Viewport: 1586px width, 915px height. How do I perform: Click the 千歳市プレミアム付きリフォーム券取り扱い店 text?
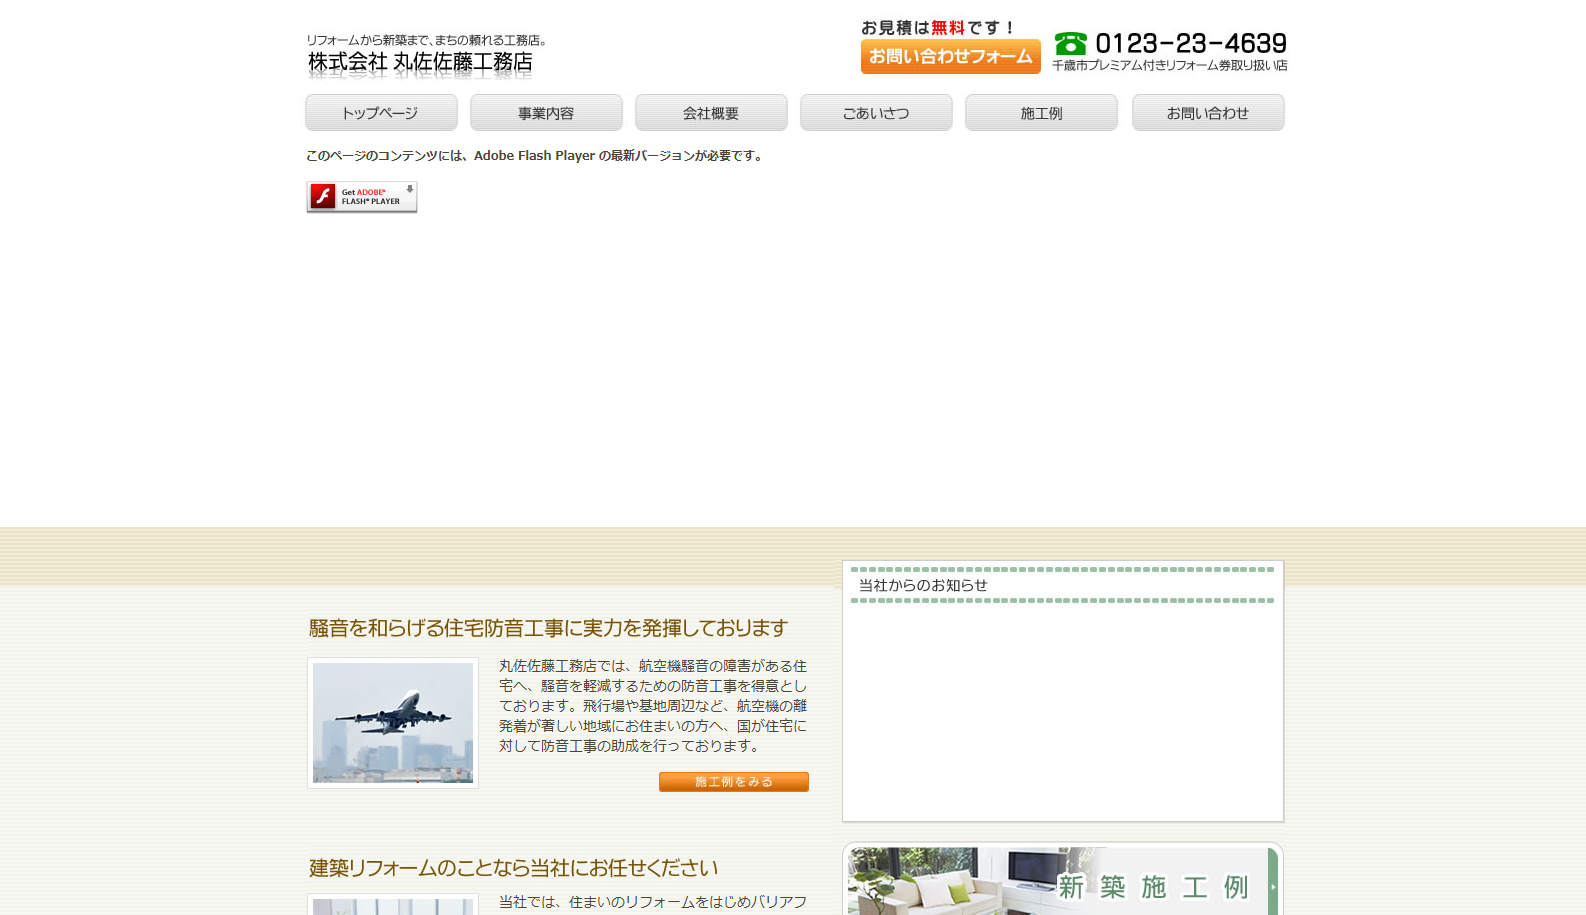[x=1170, y=66]
